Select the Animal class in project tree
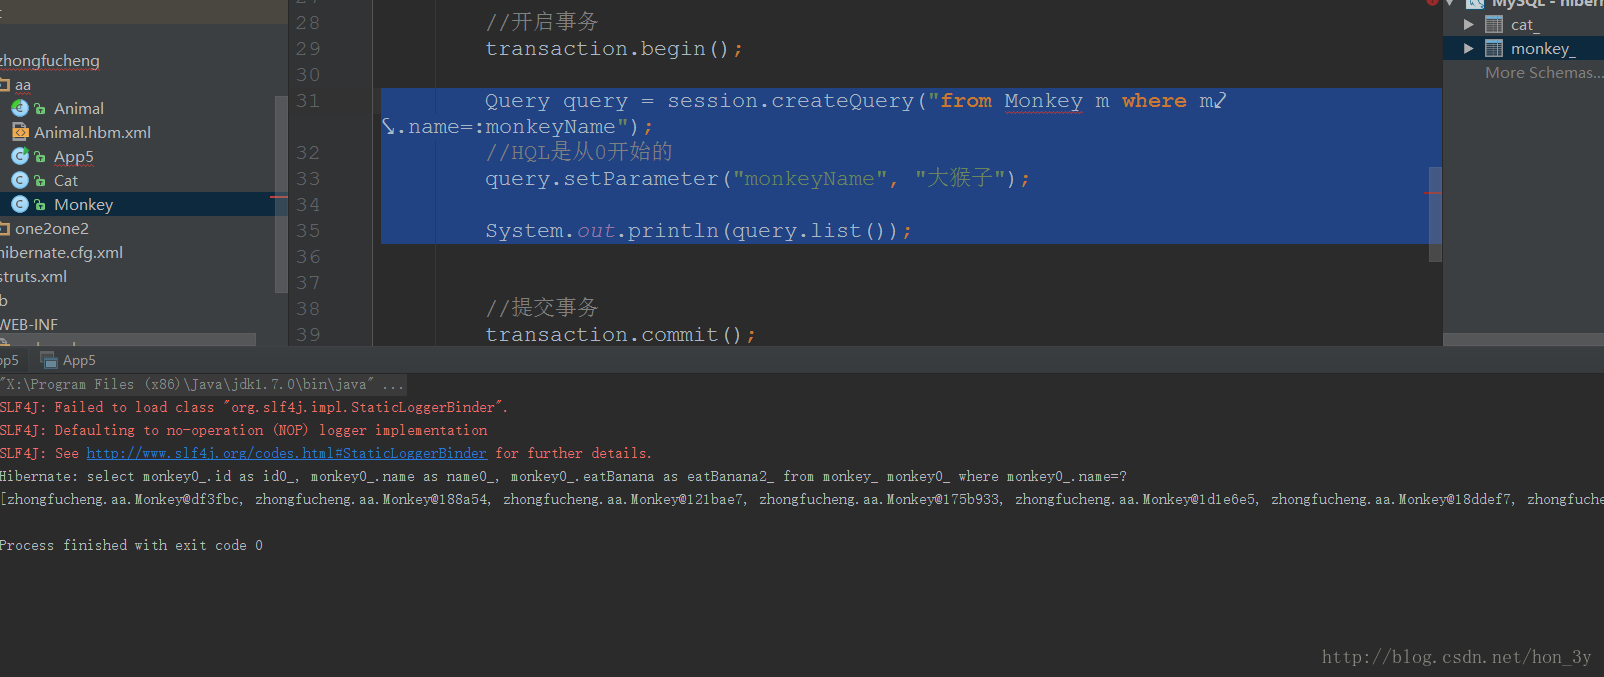 click(x=78, y=108)
